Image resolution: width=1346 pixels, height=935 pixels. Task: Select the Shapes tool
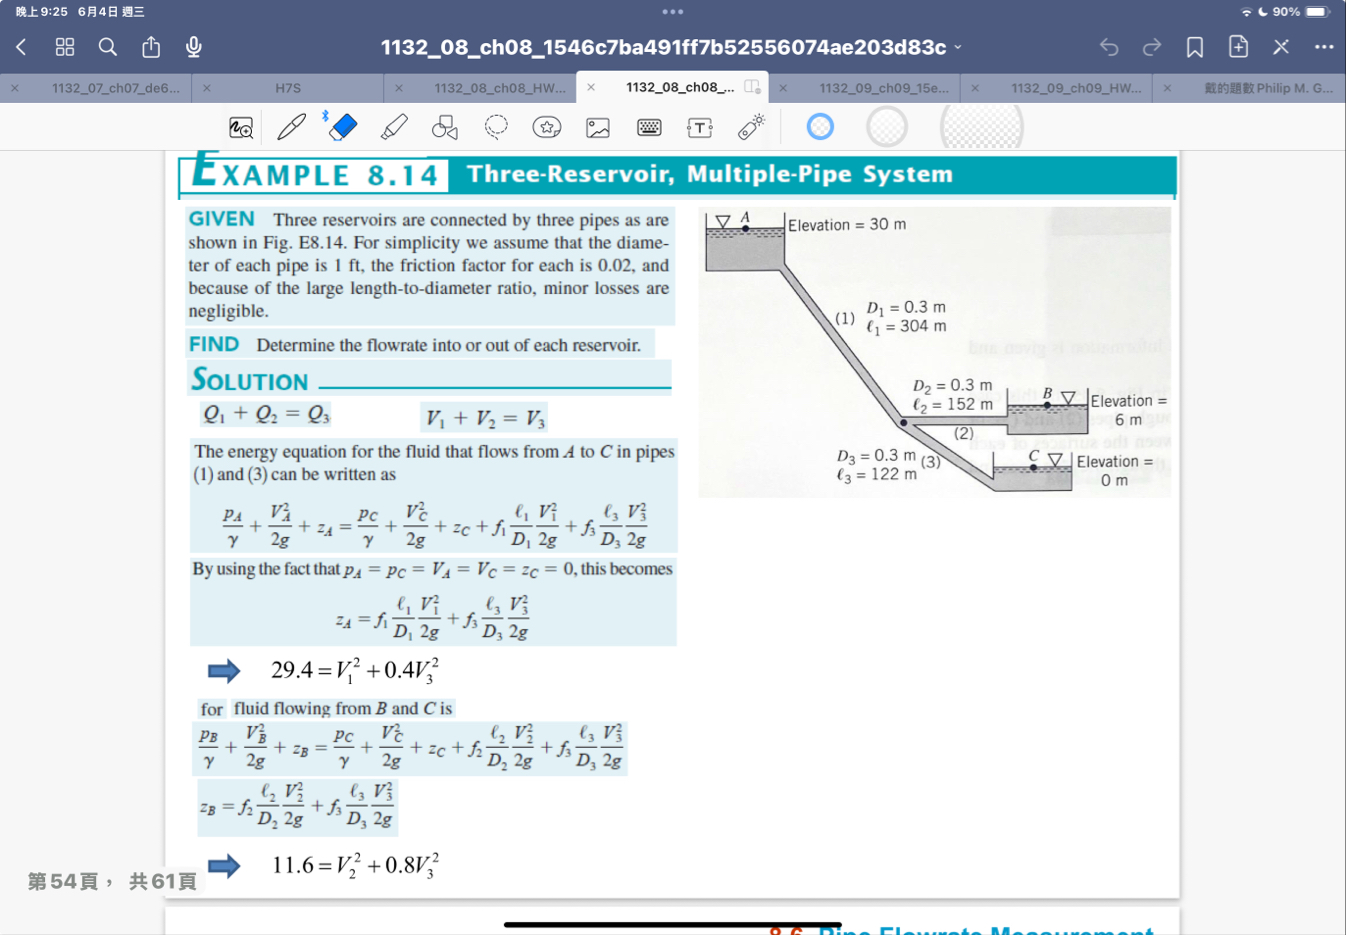pyautogui.click(x=445, y=127)
